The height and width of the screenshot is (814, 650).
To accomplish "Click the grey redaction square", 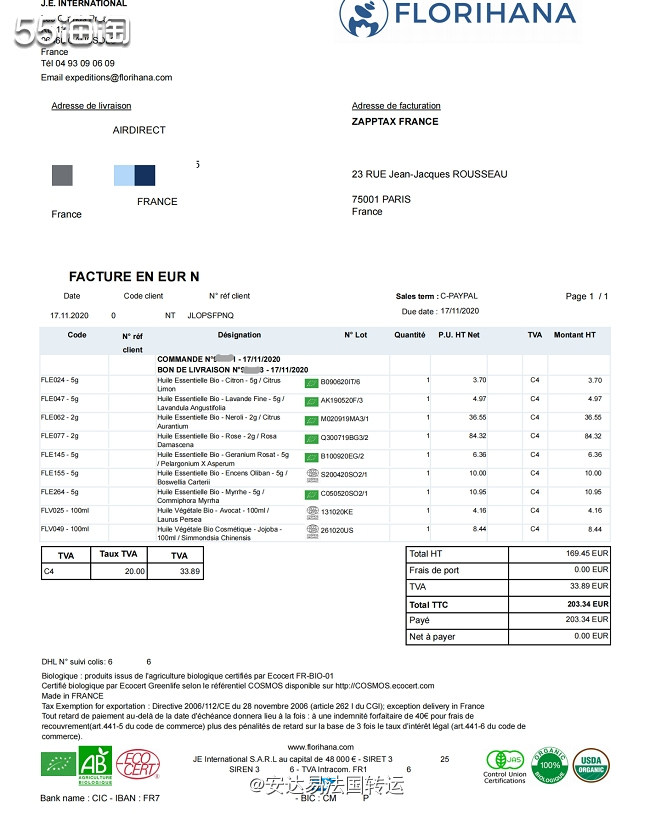I will click(x=62, y=175).
